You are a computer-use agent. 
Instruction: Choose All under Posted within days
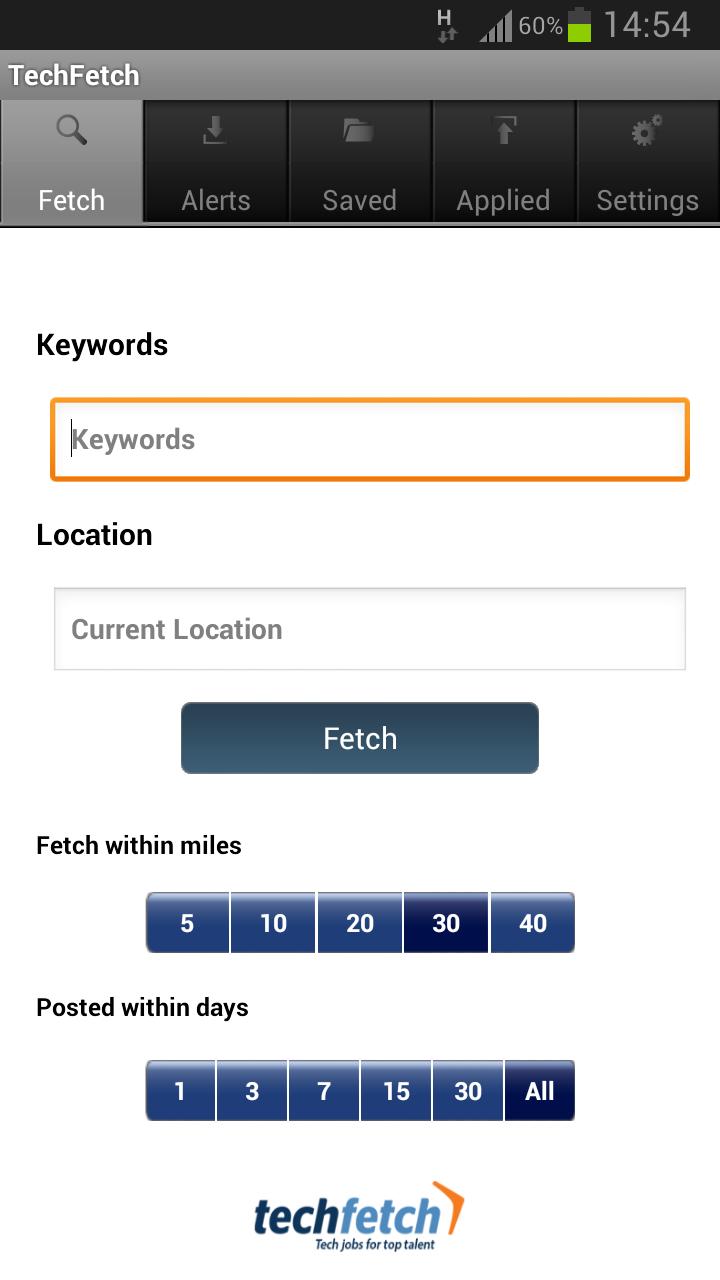[x=540, y=1091]
